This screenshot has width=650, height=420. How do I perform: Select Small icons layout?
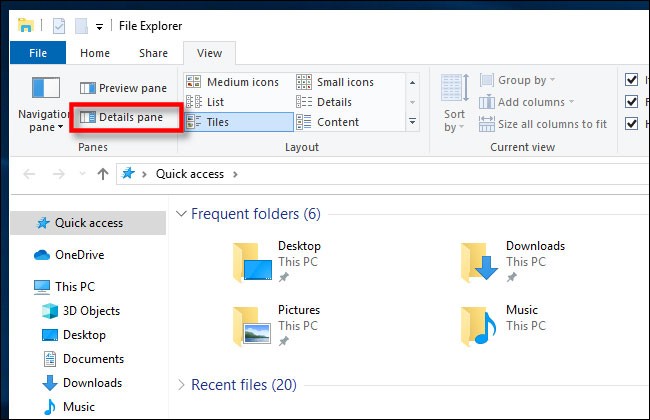340,82
